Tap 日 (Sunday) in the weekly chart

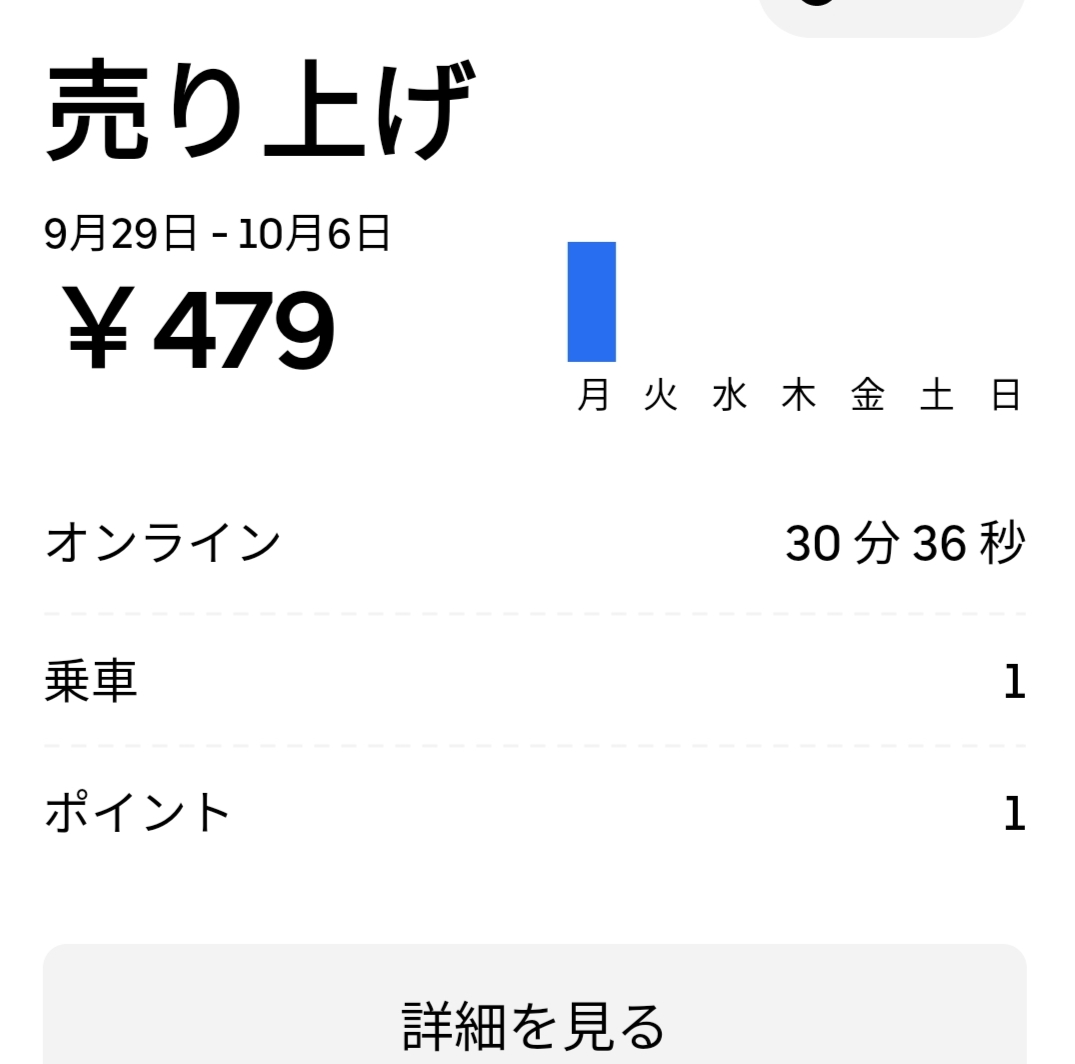(x=1006, y=396)
